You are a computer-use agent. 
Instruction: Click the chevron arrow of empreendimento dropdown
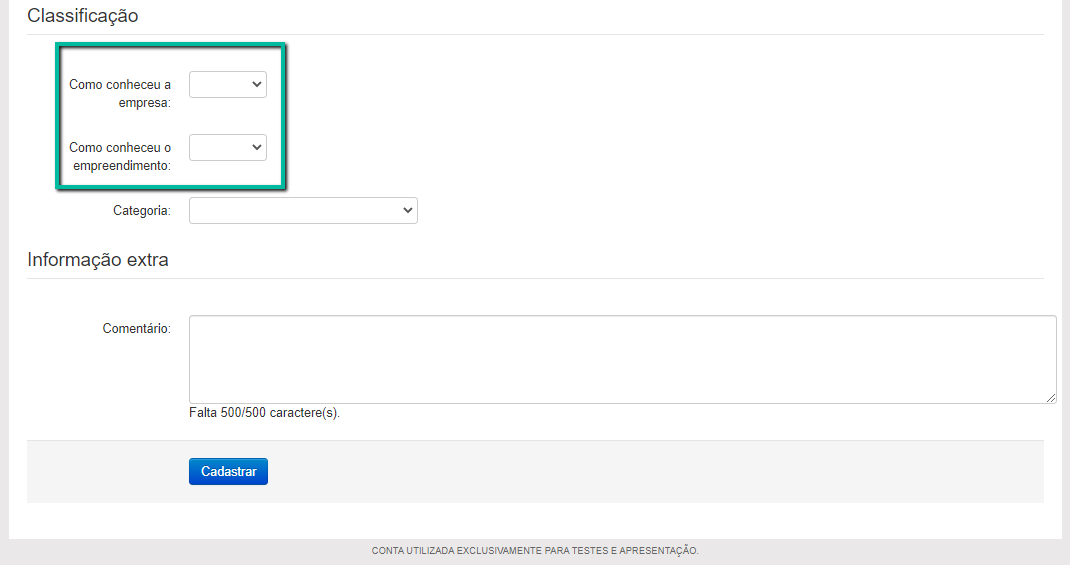[256, 148]
